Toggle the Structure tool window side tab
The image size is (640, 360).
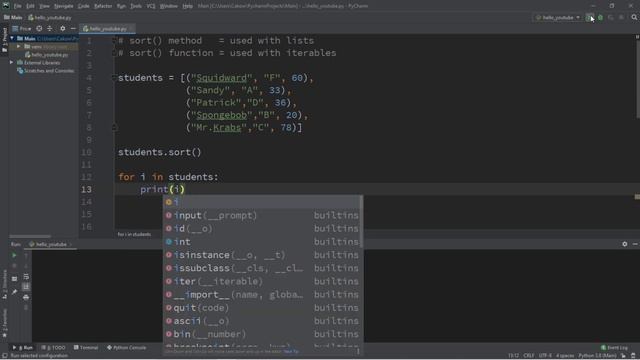4,284
